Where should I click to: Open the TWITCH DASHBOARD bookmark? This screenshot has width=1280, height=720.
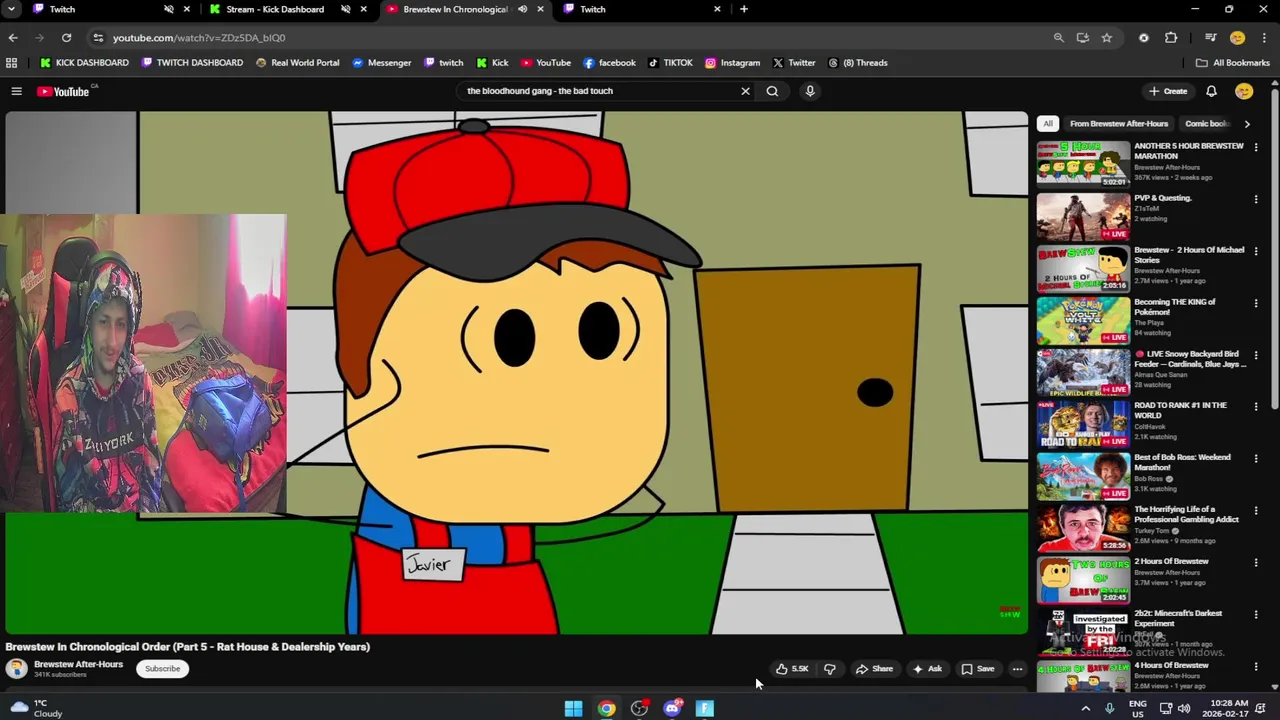pyautogui.click(x=192, y=63)
